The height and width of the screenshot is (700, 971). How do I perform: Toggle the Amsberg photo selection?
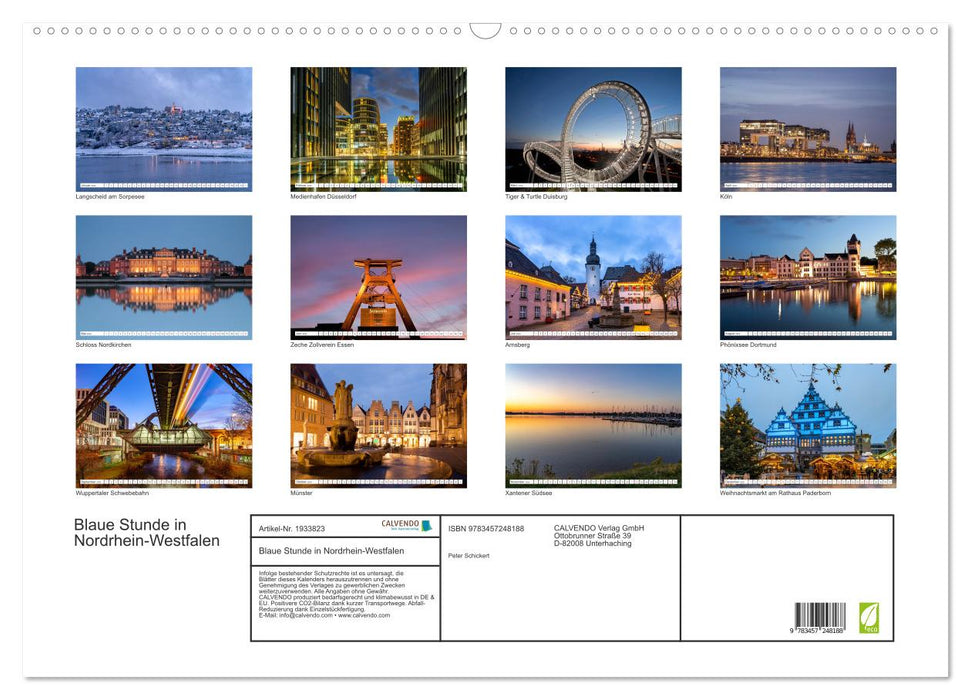click(x=592, y=277)
